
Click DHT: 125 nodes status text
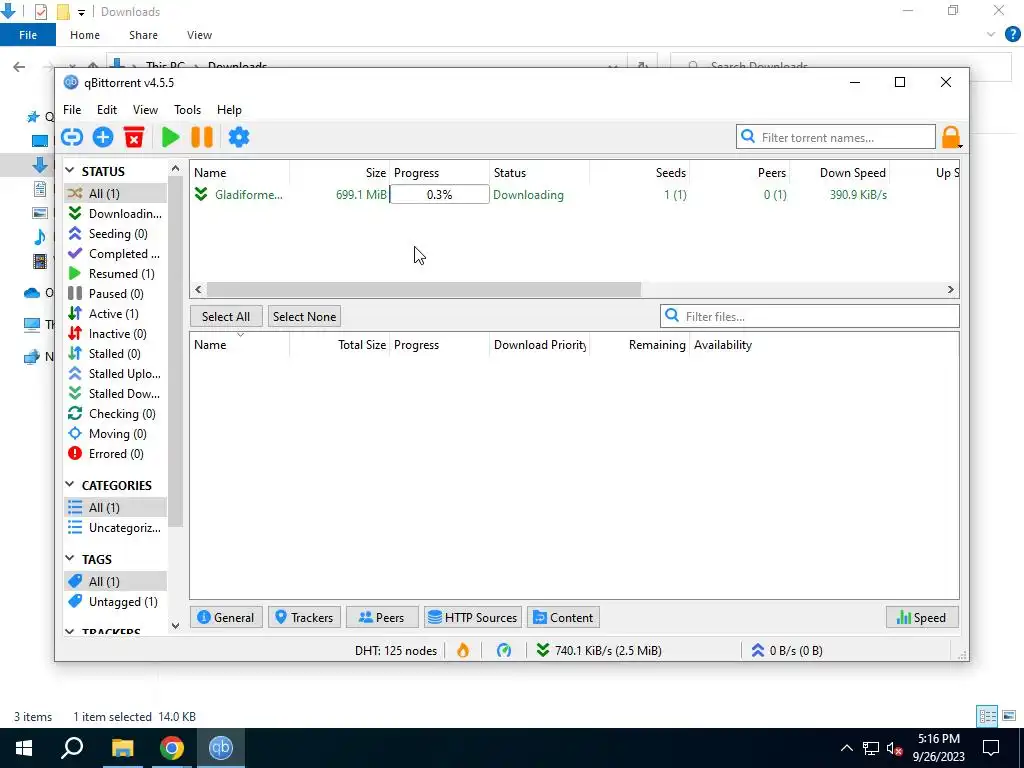(396, 650)
